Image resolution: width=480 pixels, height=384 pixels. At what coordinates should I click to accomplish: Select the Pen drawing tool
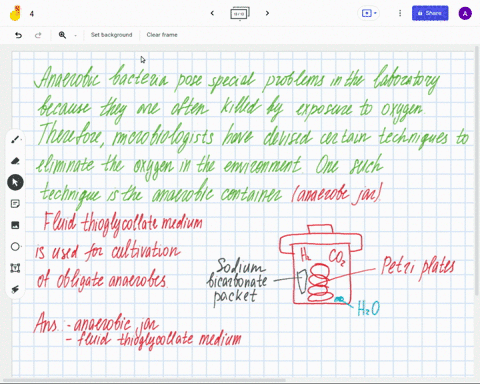tap(15, 140)
